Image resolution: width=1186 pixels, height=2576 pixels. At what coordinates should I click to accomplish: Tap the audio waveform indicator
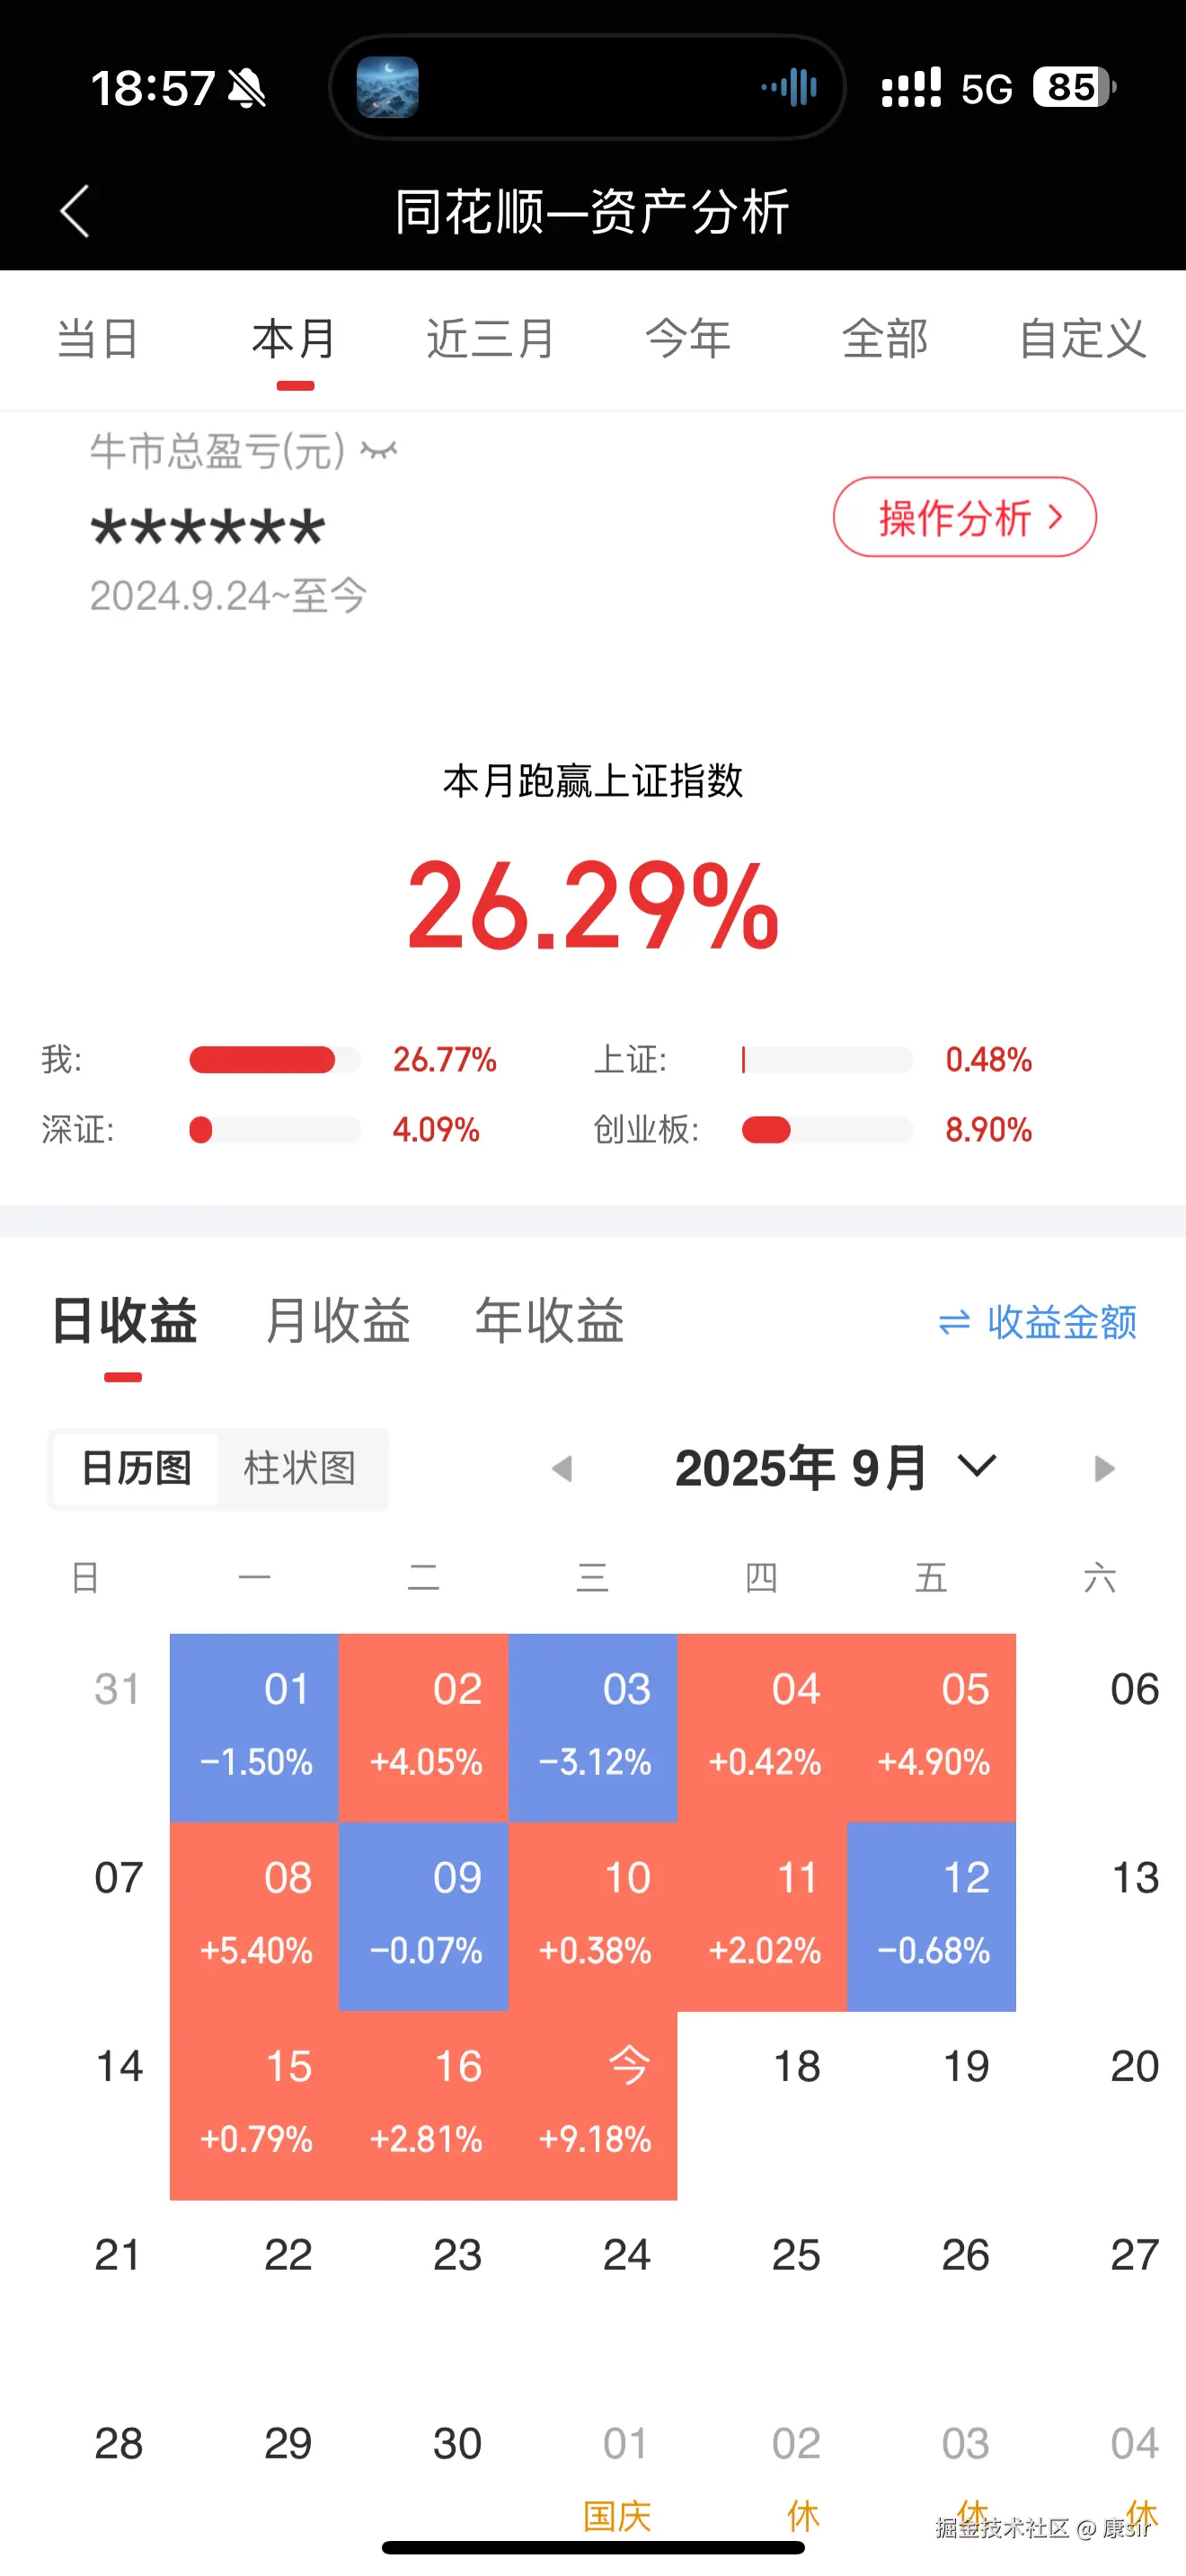(789, 88)
